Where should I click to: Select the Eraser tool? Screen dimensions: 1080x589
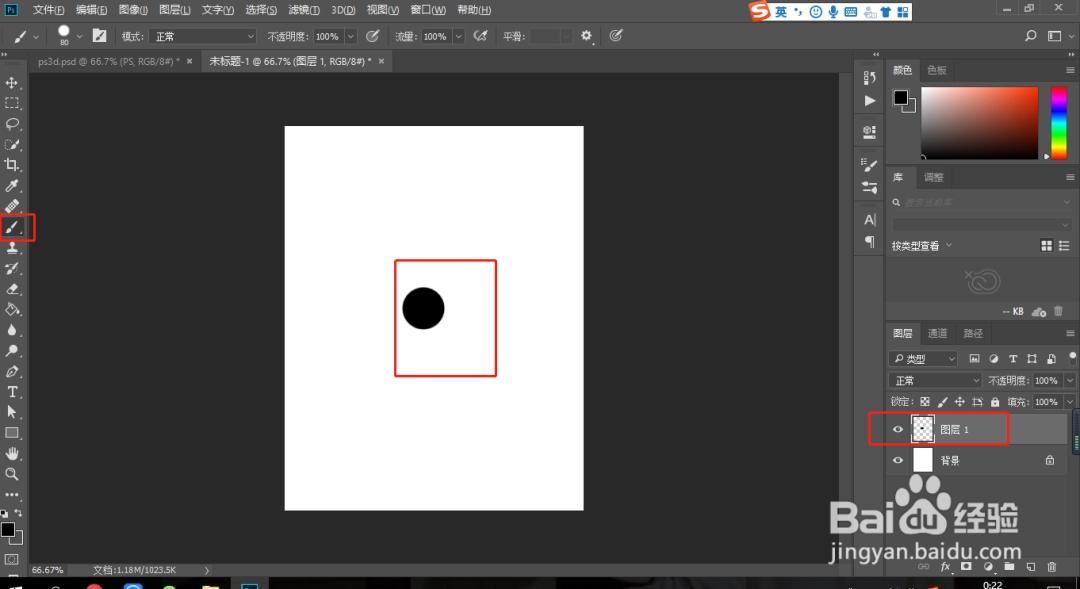[12, 289]
